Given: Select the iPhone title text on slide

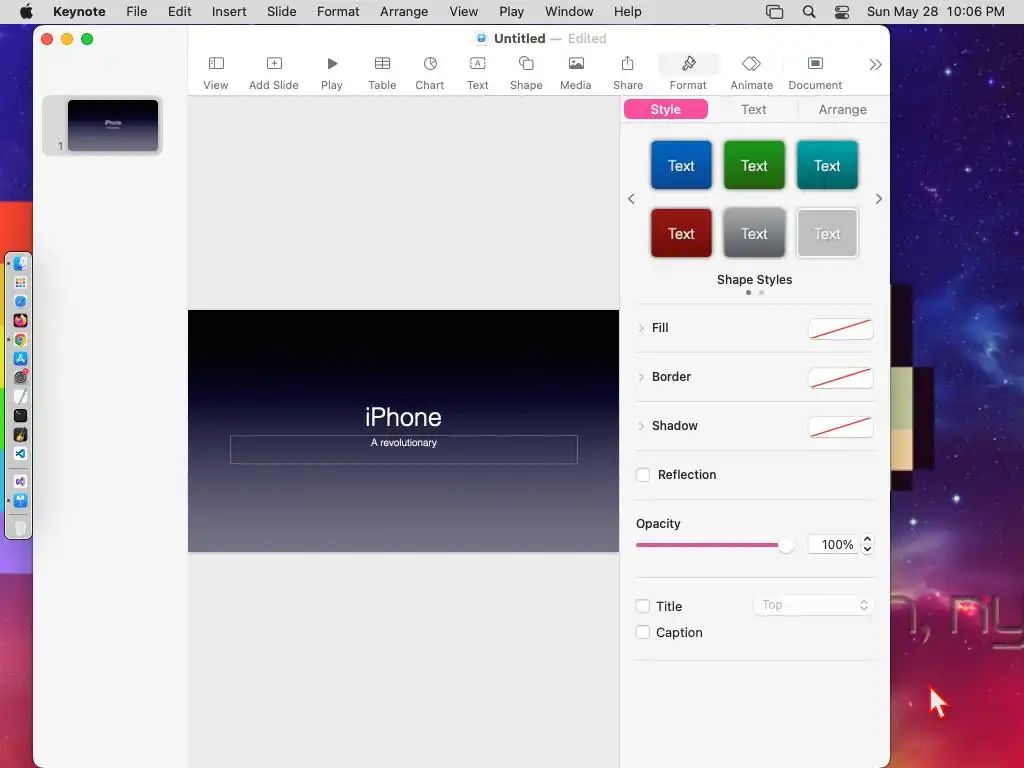Looking at the screenshot, I should 403,417.
